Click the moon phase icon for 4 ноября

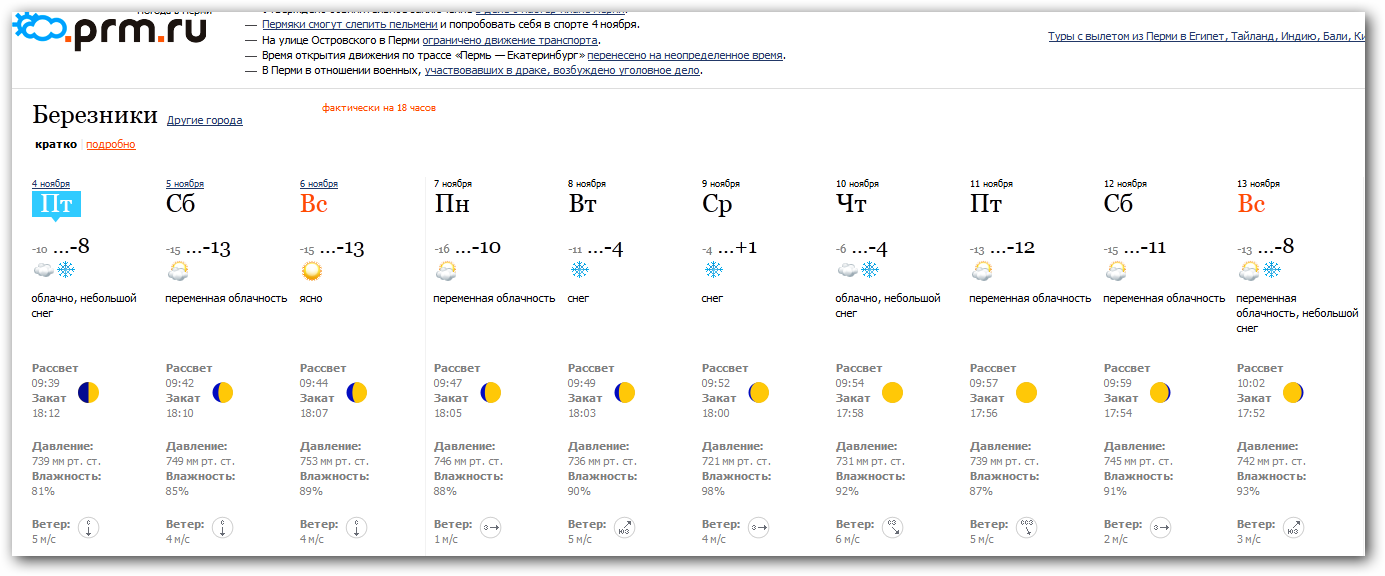[x=89, y=392]
